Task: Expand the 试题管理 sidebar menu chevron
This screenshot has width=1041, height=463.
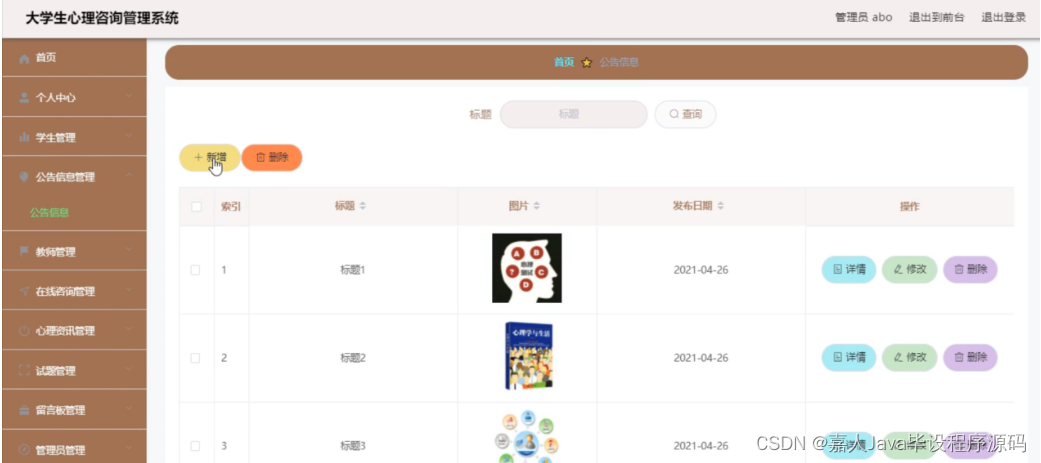Action: click(x=129, y=369)
